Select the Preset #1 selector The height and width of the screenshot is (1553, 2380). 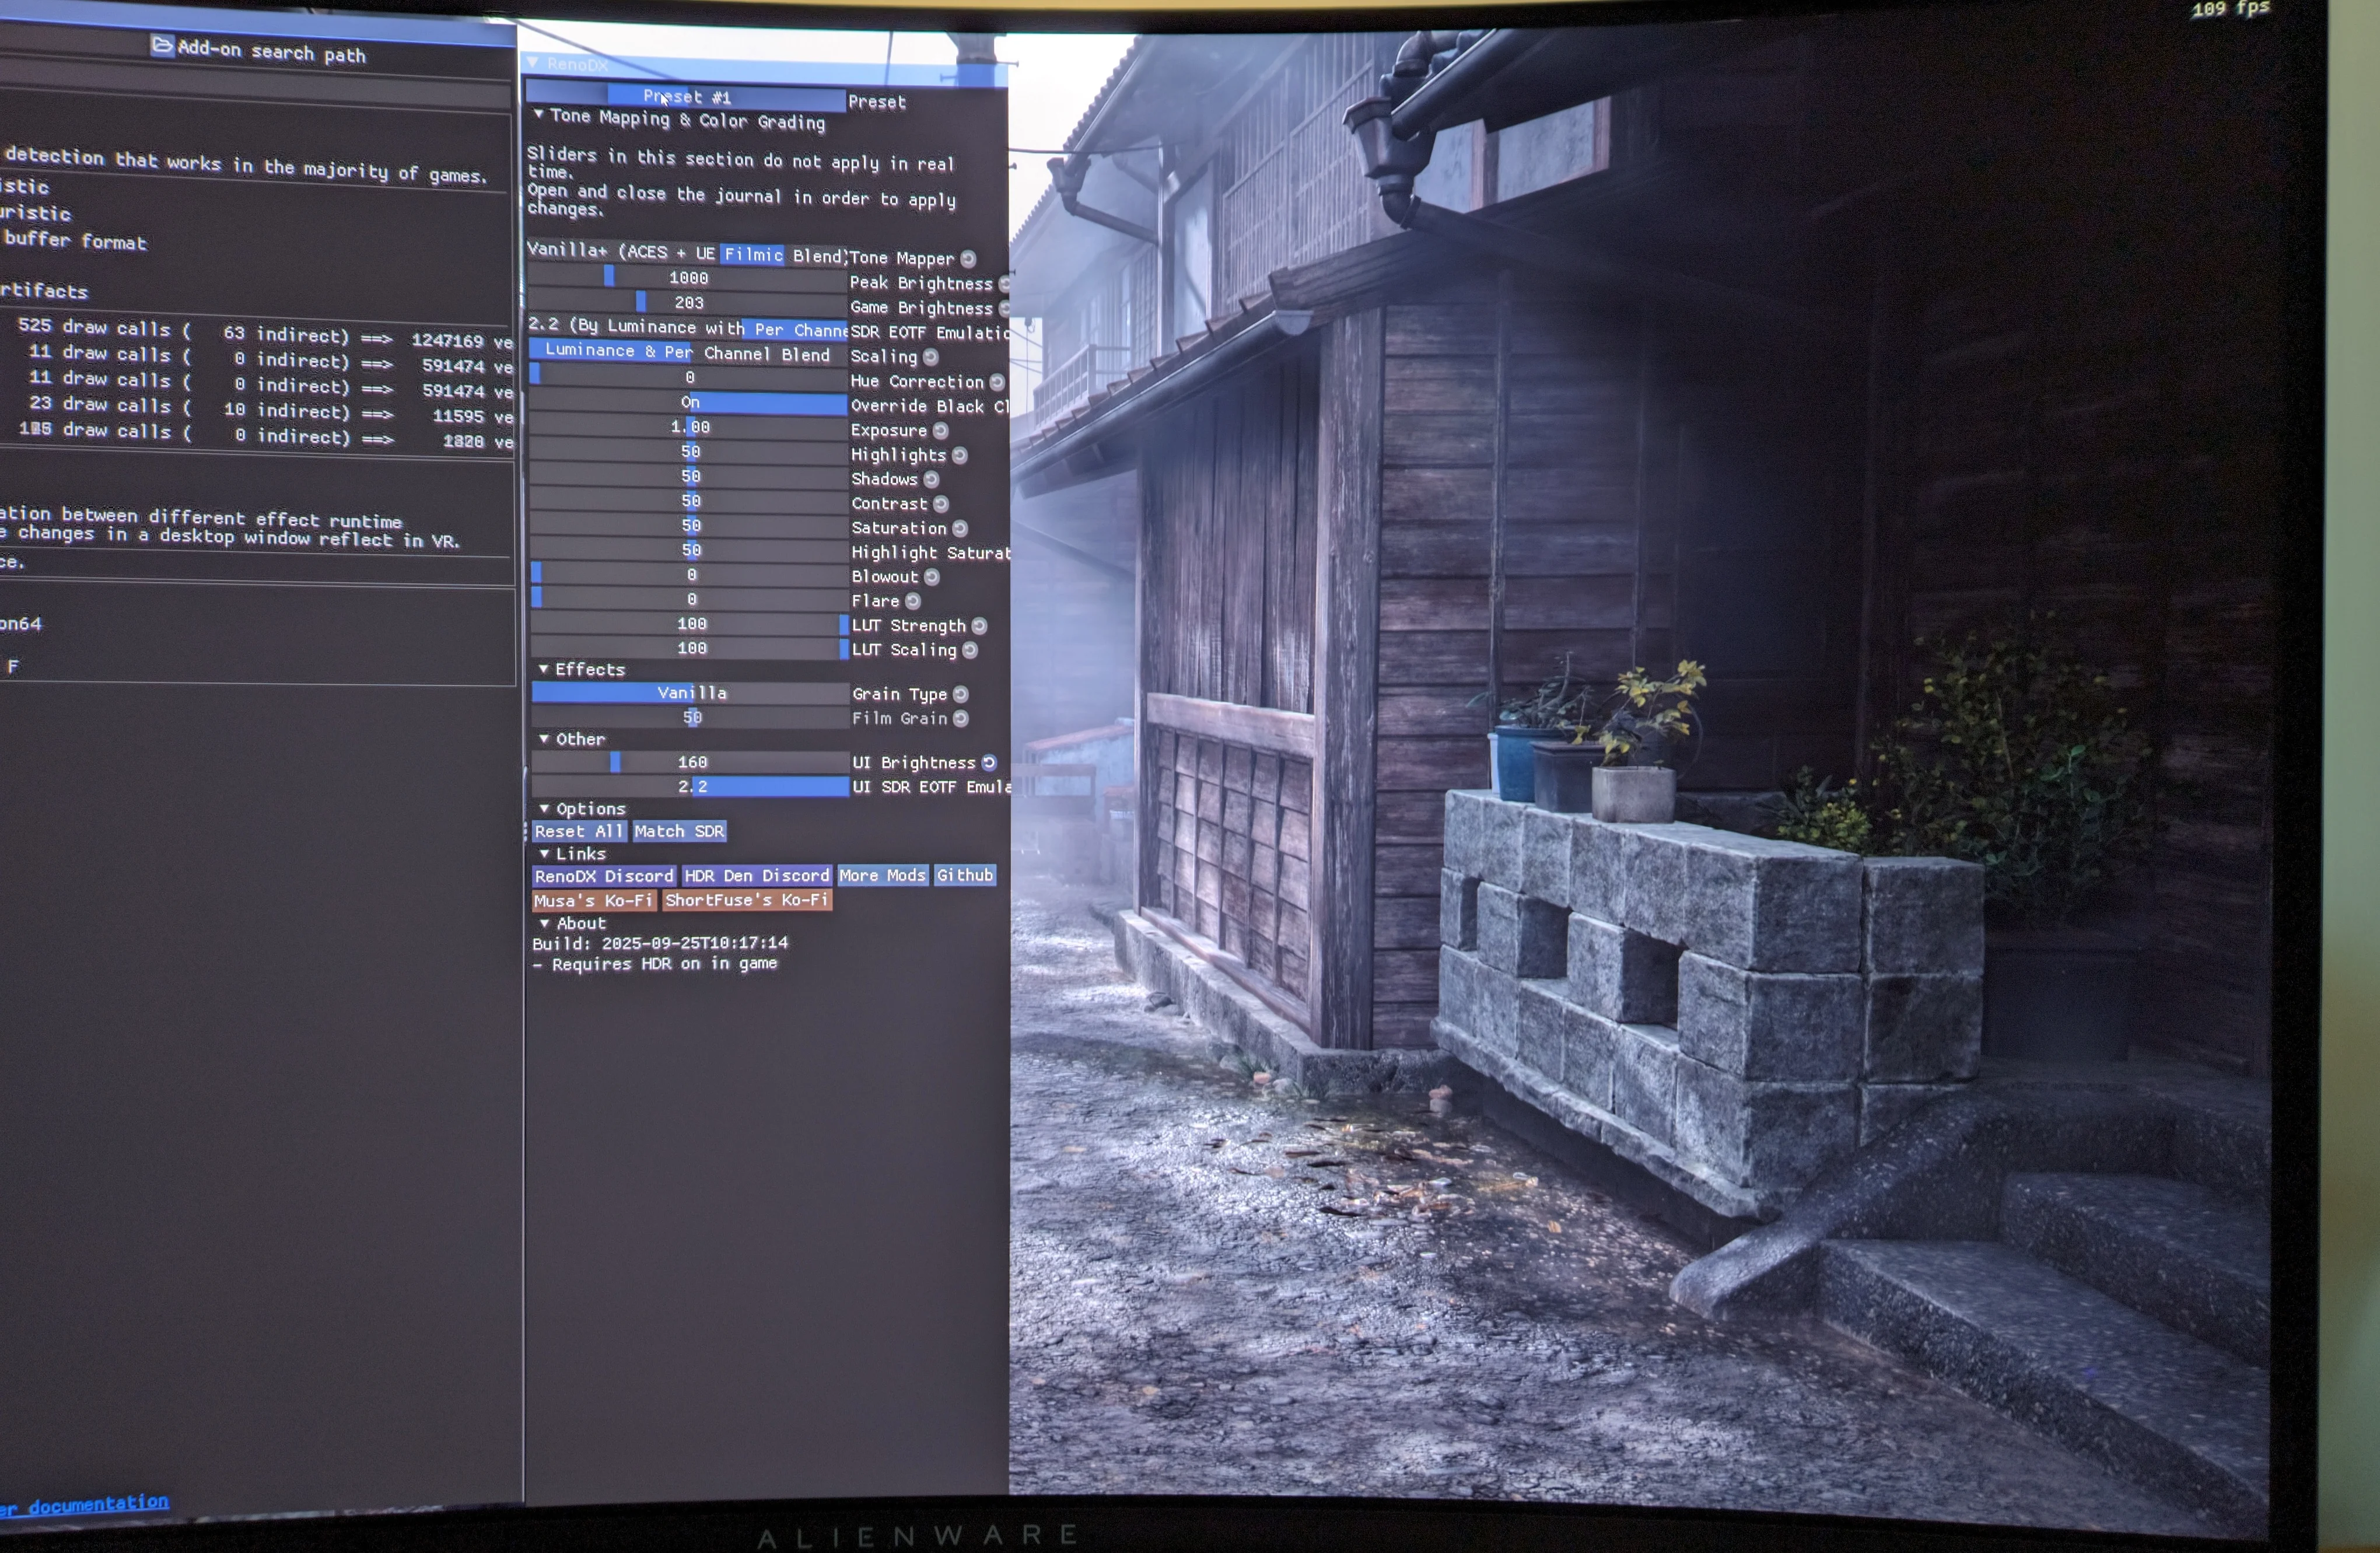[686, 98]
